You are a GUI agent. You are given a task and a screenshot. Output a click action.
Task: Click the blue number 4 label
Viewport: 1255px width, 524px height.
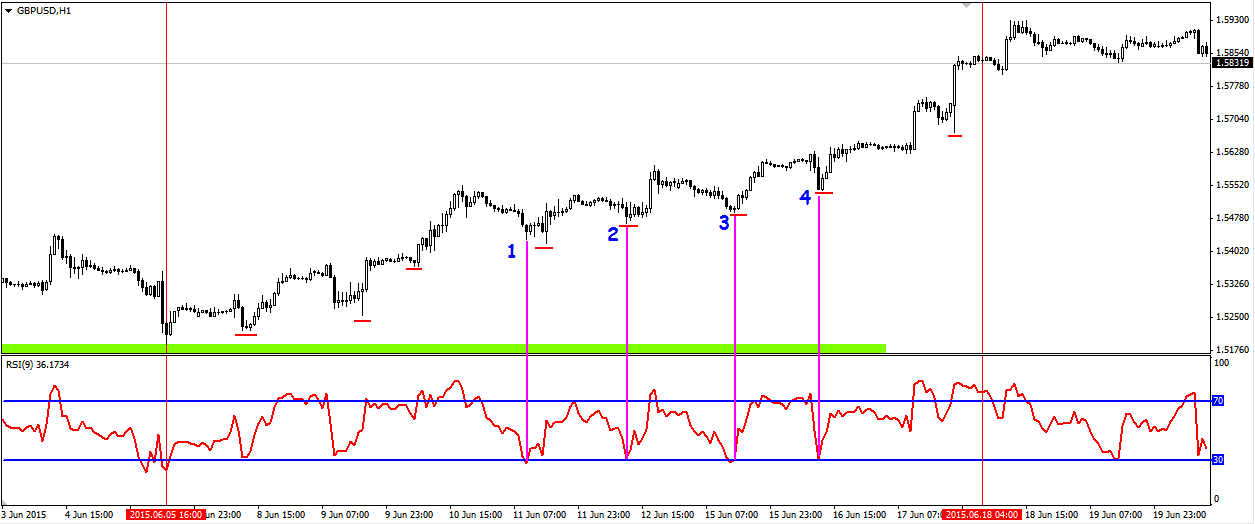coord(805,198)
